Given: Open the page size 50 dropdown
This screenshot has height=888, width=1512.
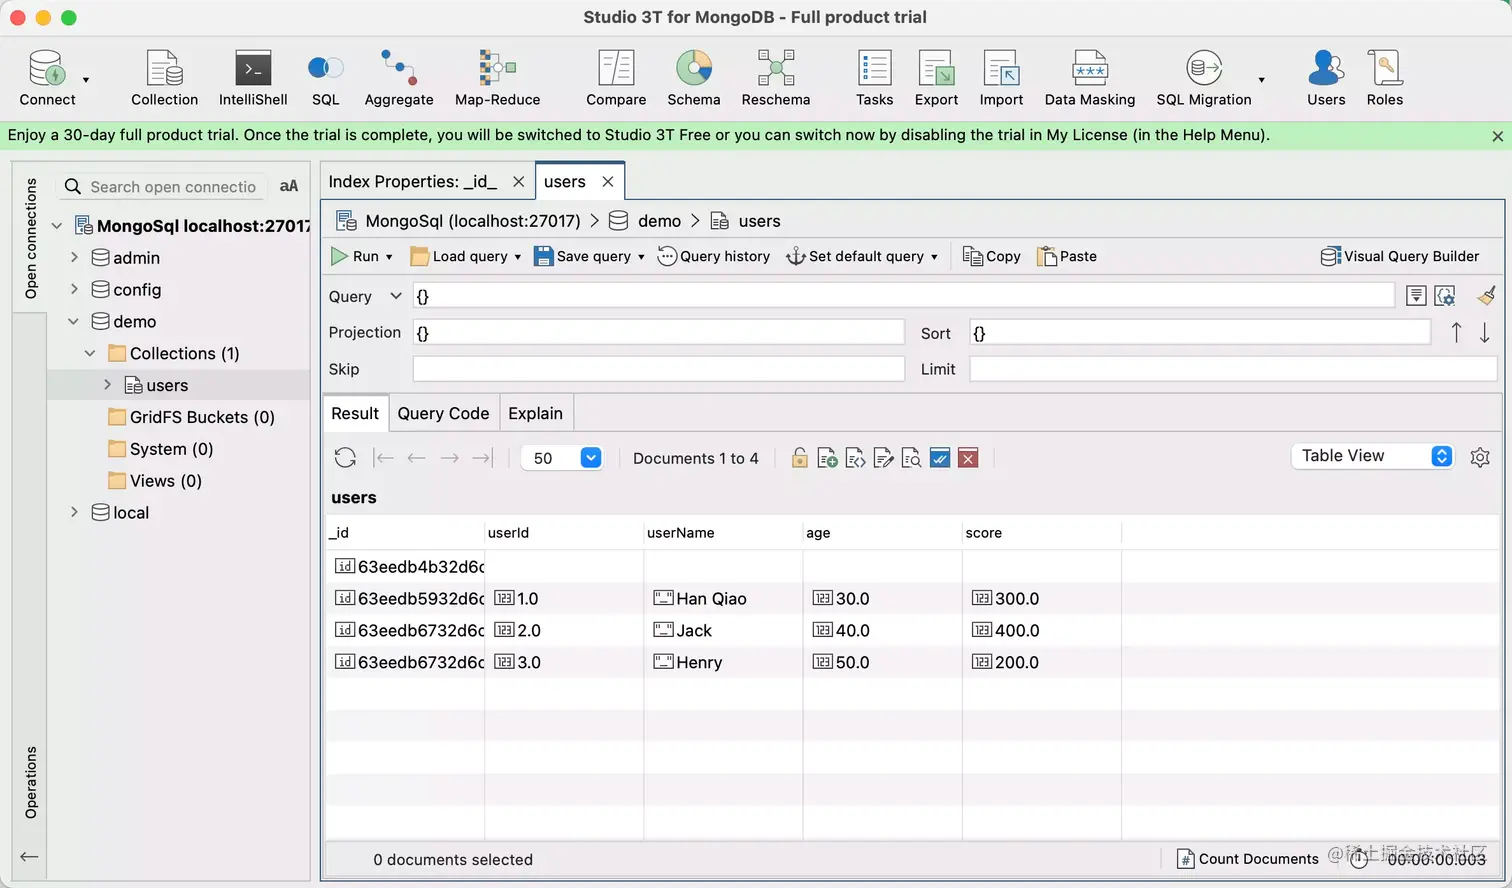Looking at the screenshot, I should 590,458.
